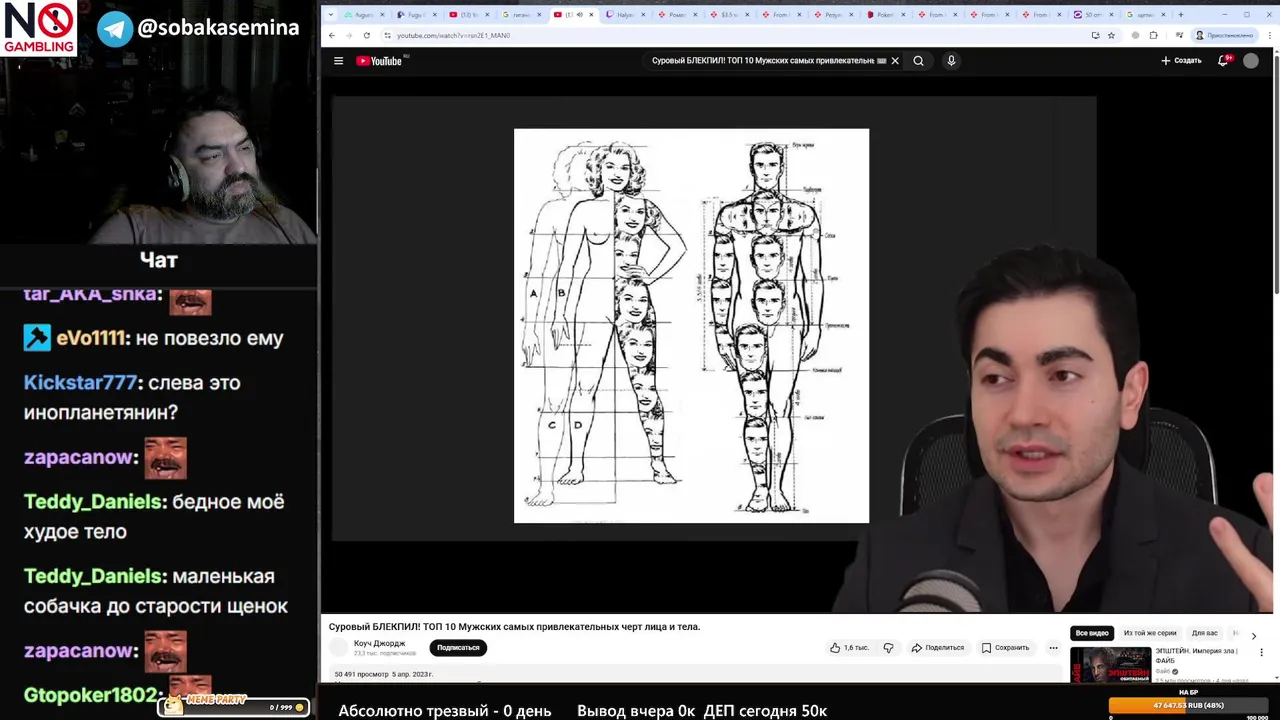This screenshot has height=720, width=1280.
Task: Submit the search with magnifier icon
Action: click(x=918, y=61)
